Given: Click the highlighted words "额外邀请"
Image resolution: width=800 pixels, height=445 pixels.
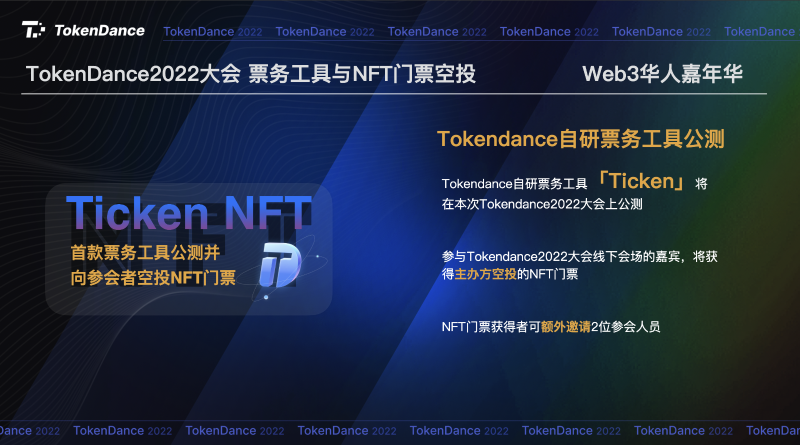Looking at the screenshot, I should pyautogui.click(x=565, y=327).
